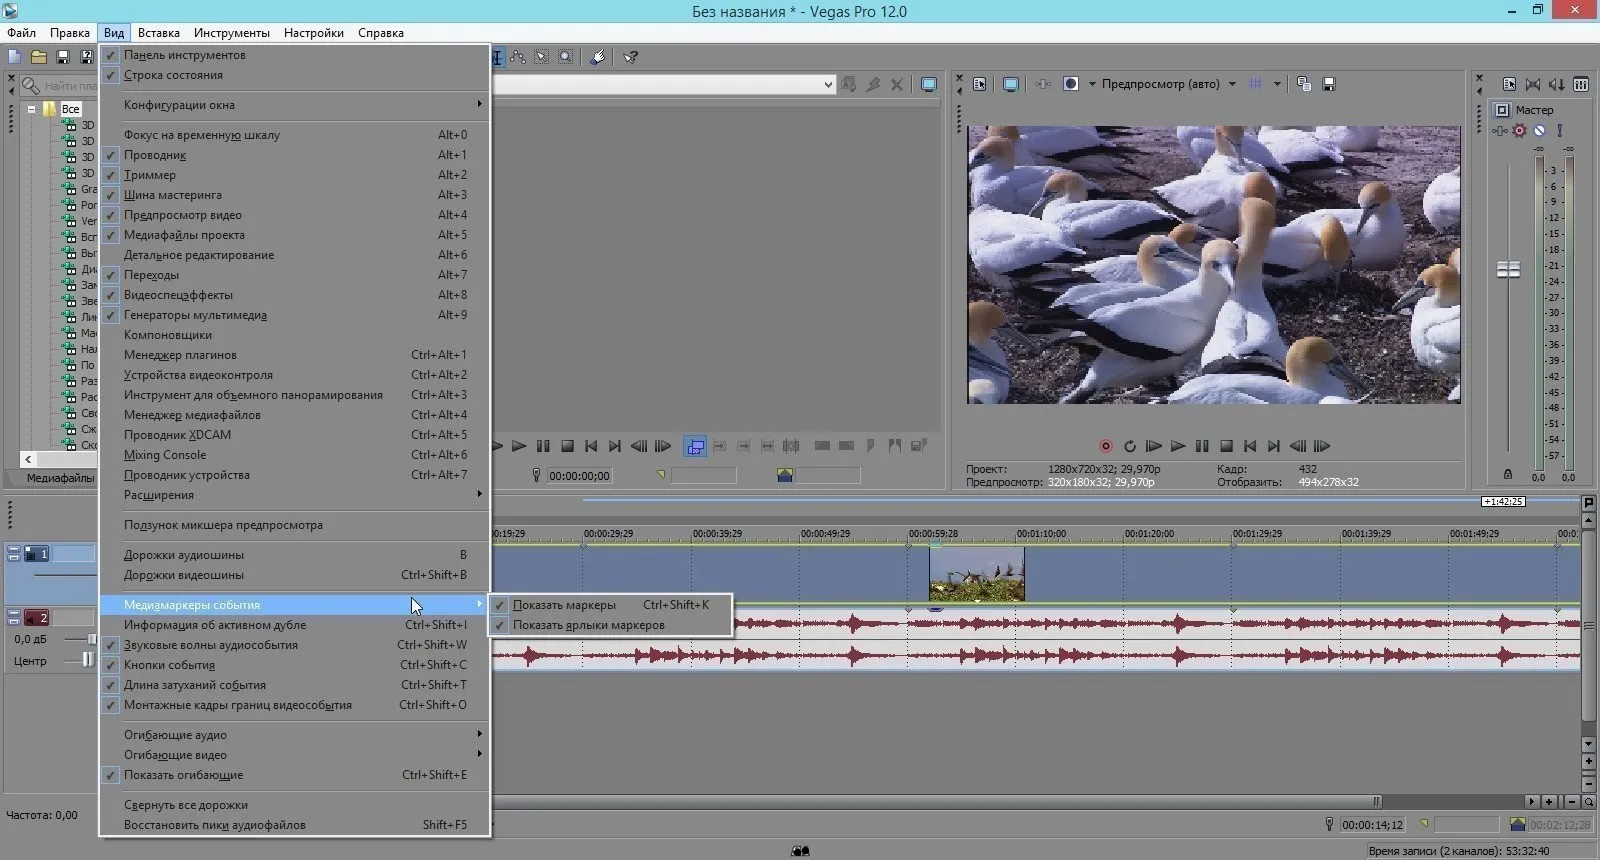
Task: Click 'Восстановить пики аудиофайлов' entry
Action: [215, 825]
